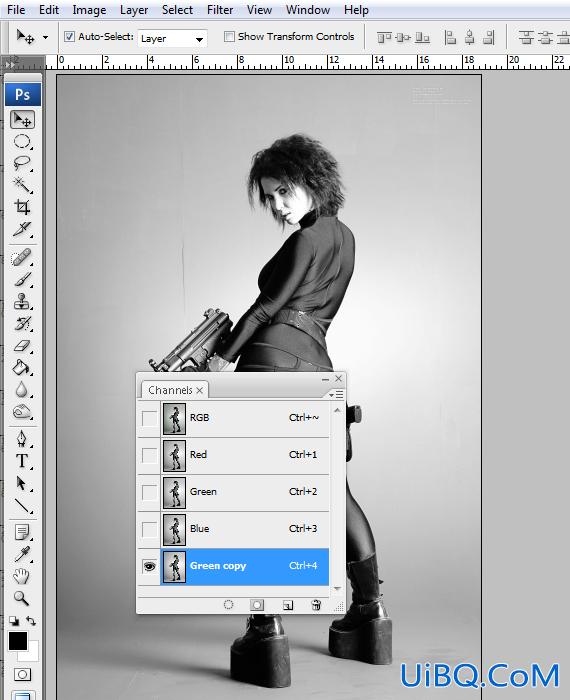Image resolution: width=570 pixels, height=700 pixels.
Task: Uncheck the Auto-Select checkbox
Action: pos(69,37)
